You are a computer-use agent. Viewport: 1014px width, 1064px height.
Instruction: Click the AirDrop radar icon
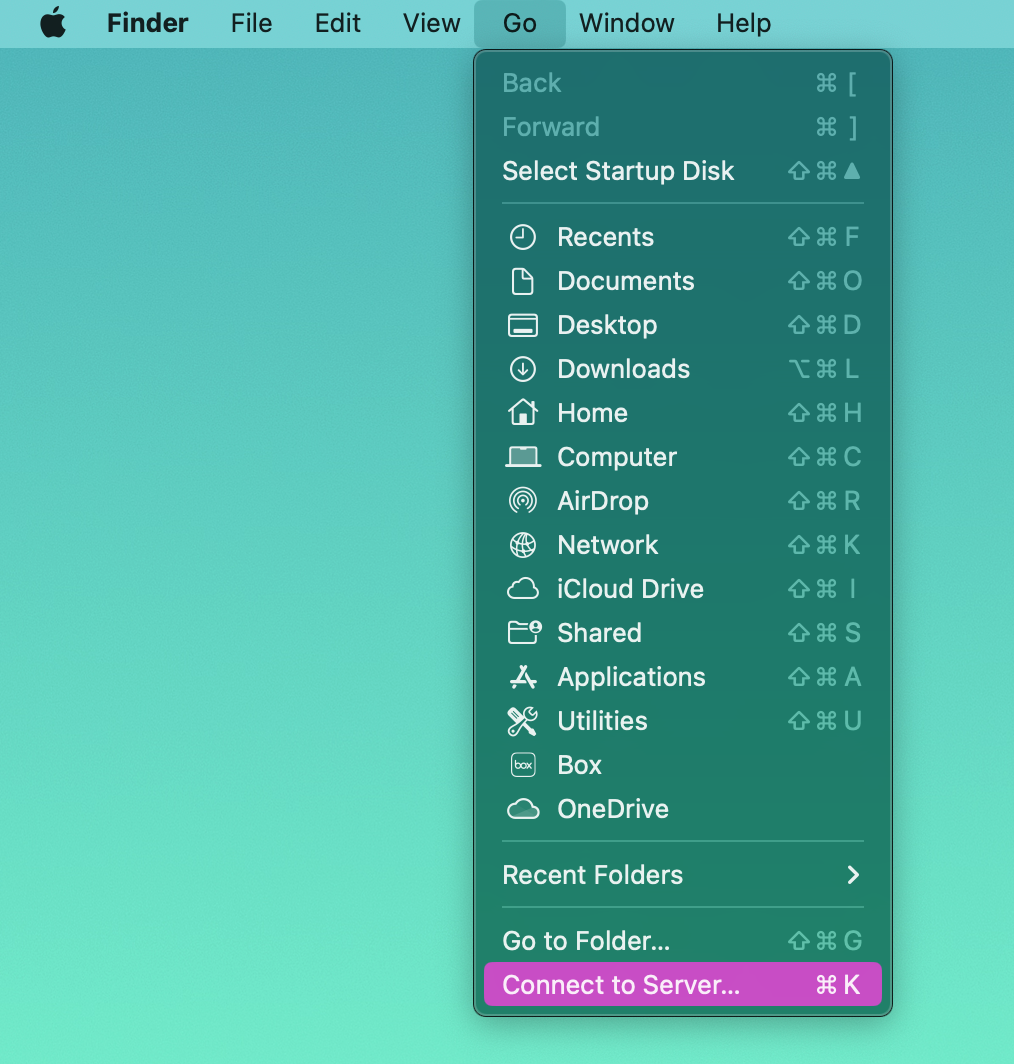click(523, 501)
